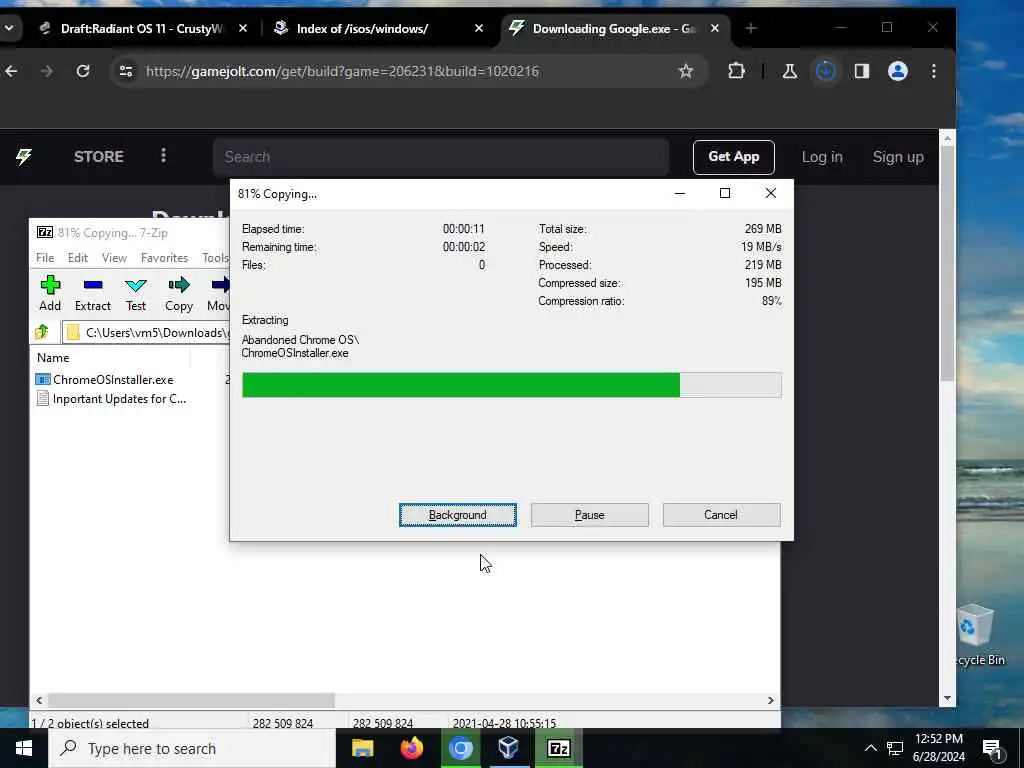Click the Sign up link
Viewport: 1024px width, 768px height.
point(898,157)
